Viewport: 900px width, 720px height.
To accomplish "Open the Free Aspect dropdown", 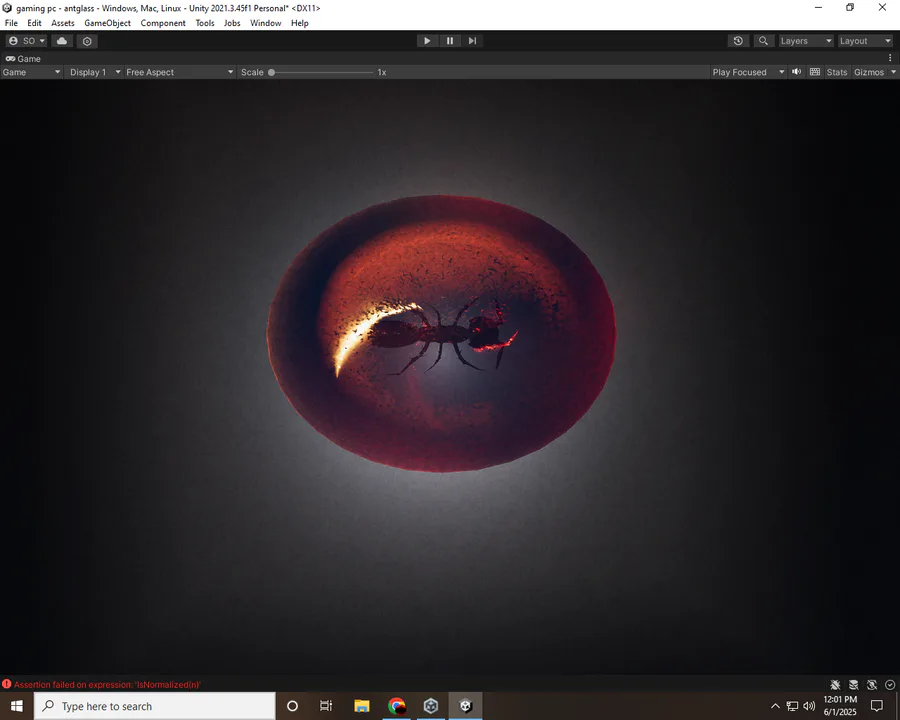I will coord(180,72).
